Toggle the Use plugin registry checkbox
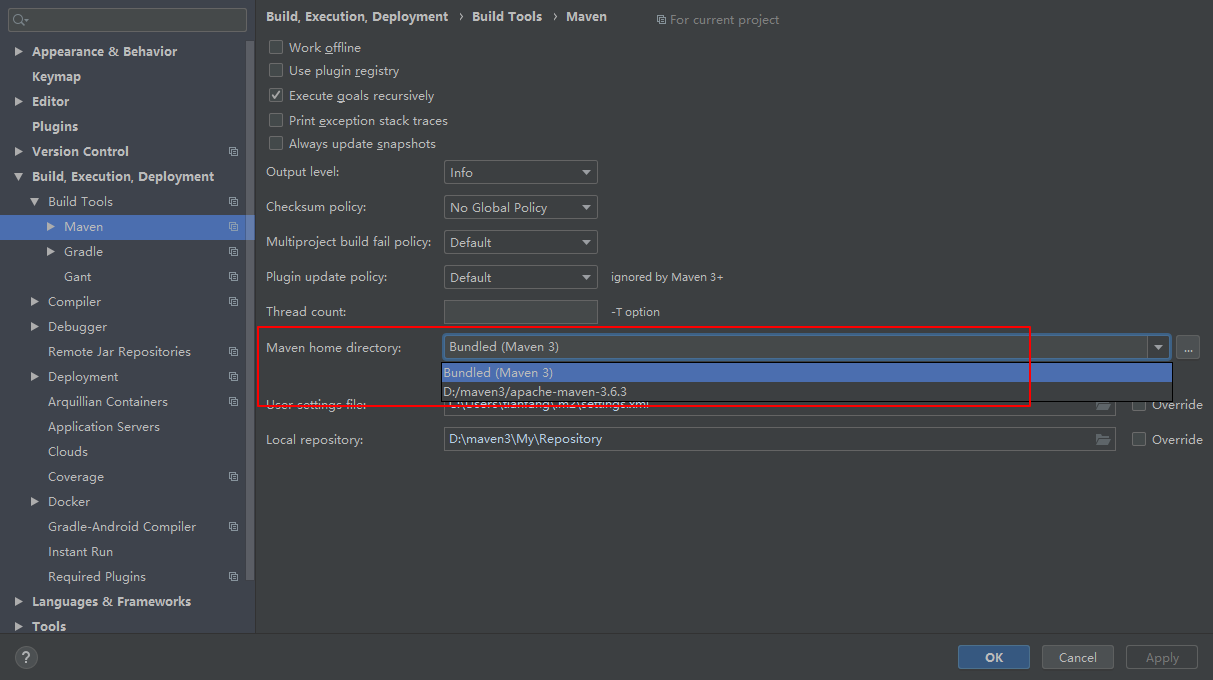The height and width of the screenshot is (680, 1213). (x=276, y=71)
